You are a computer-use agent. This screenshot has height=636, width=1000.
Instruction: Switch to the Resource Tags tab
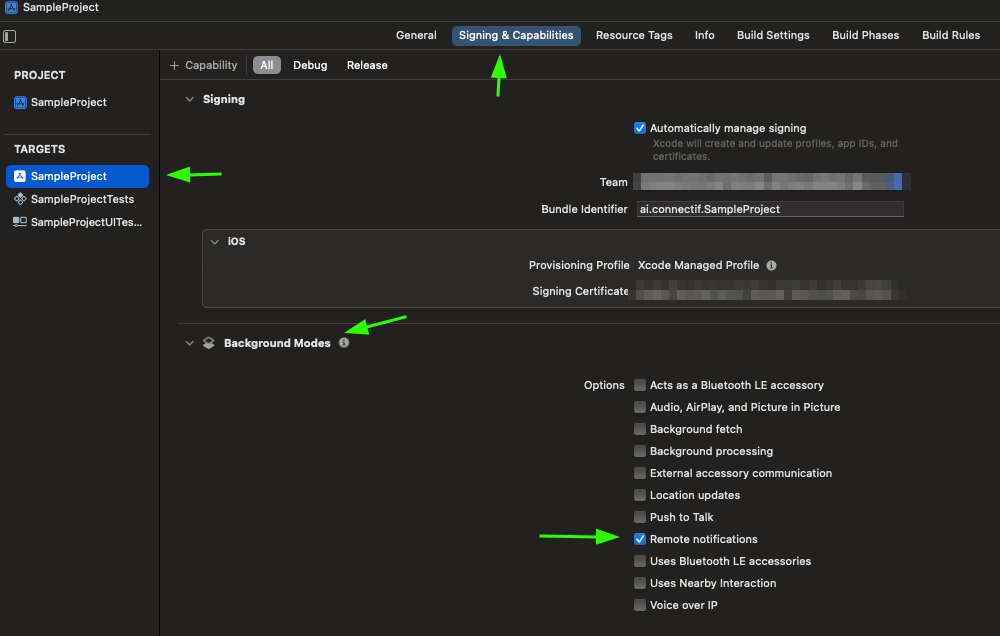634,36
